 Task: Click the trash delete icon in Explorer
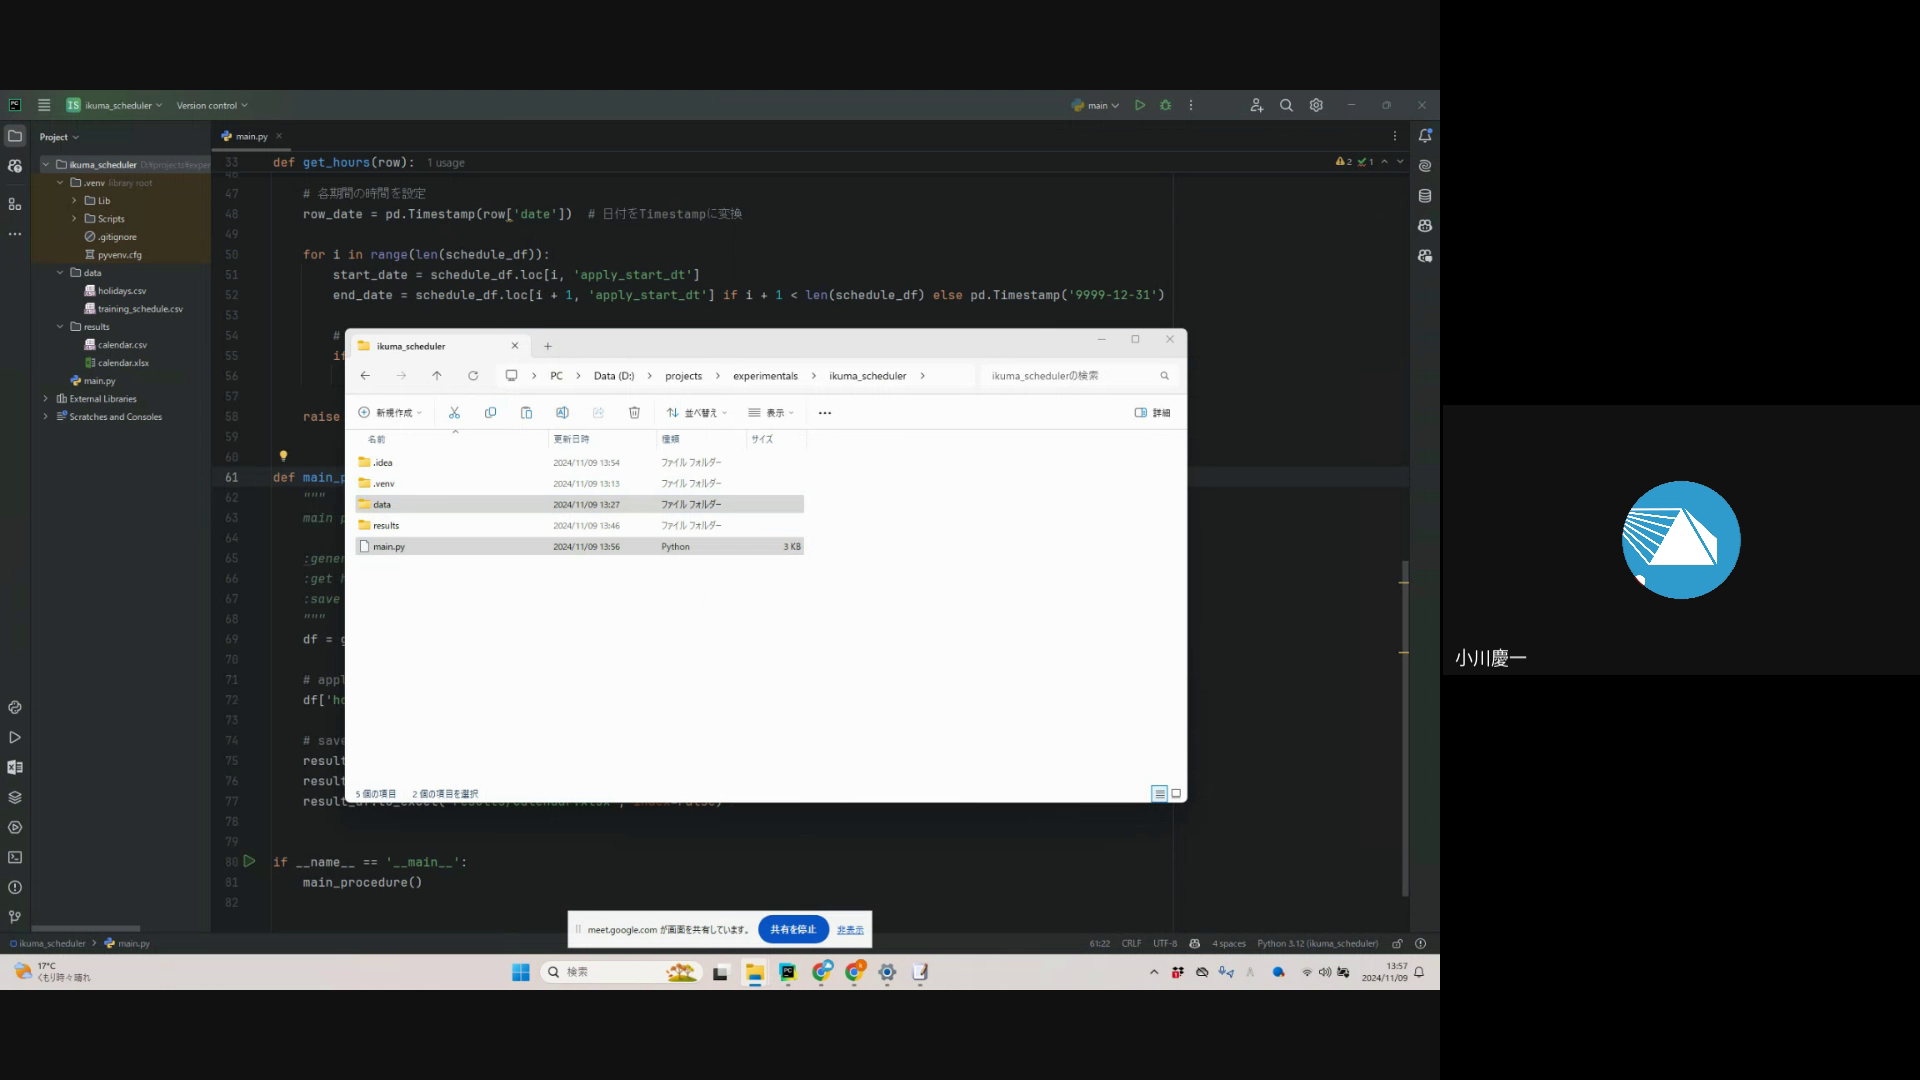point(634,412)
